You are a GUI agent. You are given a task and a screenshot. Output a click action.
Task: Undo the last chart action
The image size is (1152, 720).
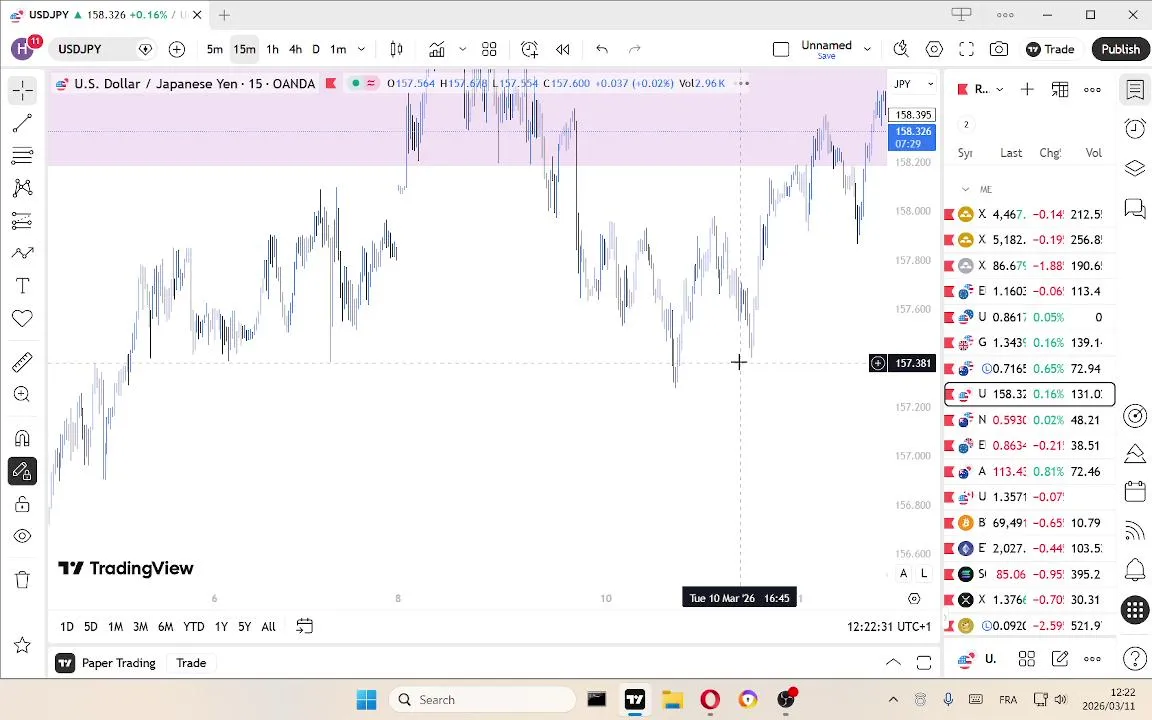602,49
